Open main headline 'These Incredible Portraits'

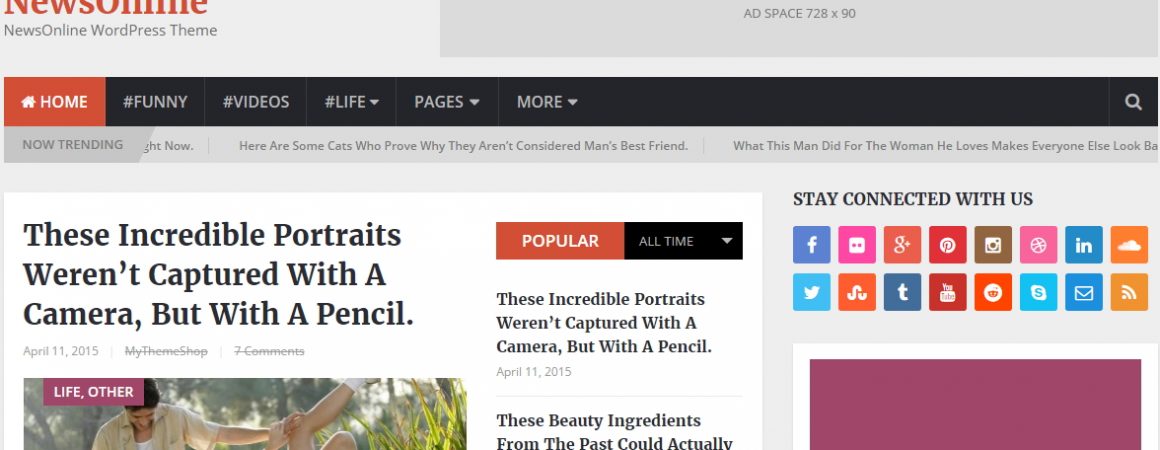218,275
